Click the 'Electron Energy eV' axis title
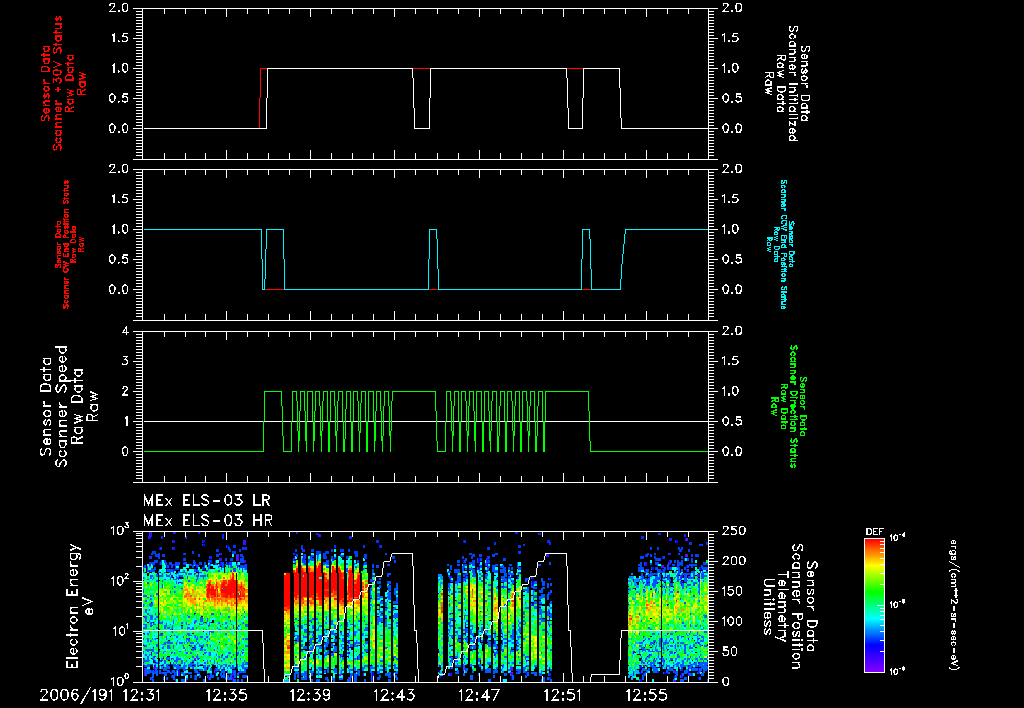Viewport: 1024px width, 708px height. click(82, 605)
